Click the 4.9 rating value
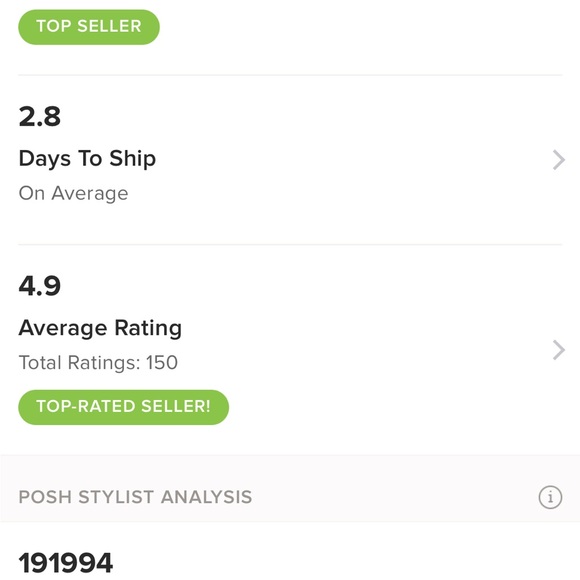This screenshot has height=580, width=580. pyautogui.click(x=40, y=286)
